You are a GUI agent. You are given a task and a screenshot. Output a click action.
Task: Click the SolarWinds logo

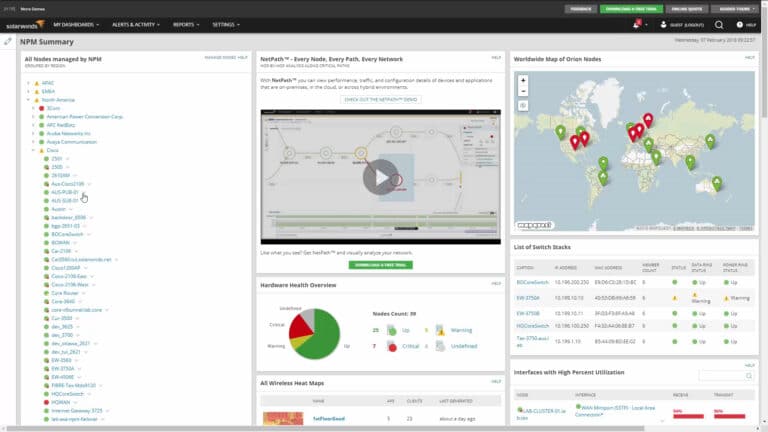[x=24, y=24]
